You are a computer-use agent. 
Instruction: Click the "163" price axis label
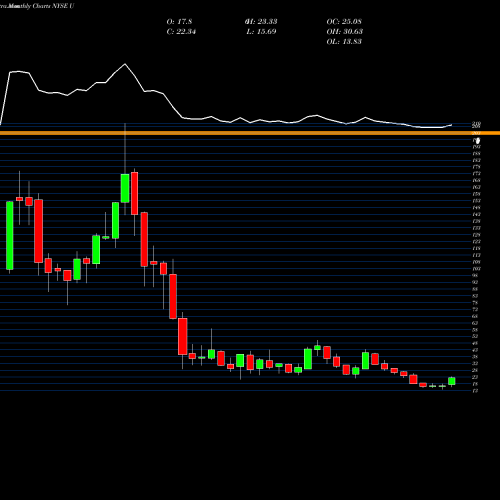tap(476, 187)
